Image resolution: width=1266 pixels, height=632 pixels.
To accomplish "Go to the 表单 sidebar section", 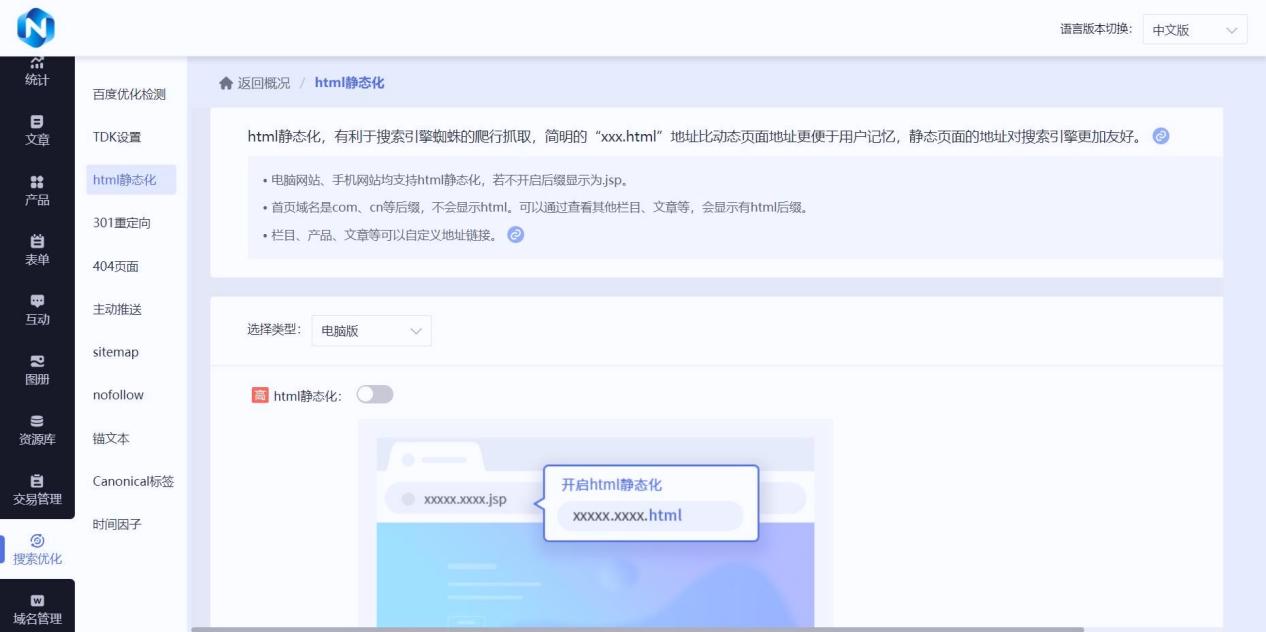I will click(x=37, y=250).
